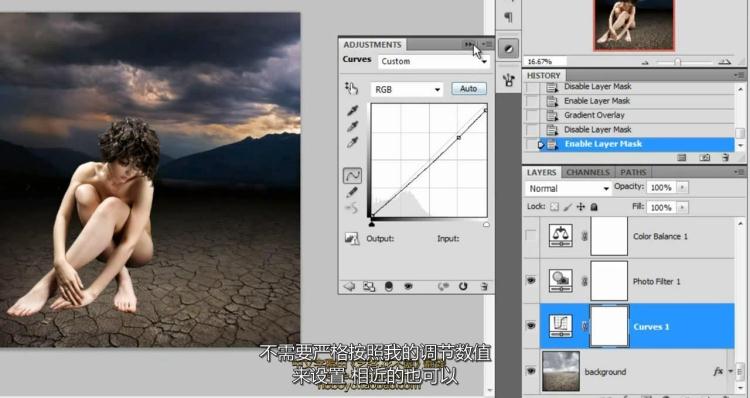Select the edit points curve tool

tap(353, 176)
